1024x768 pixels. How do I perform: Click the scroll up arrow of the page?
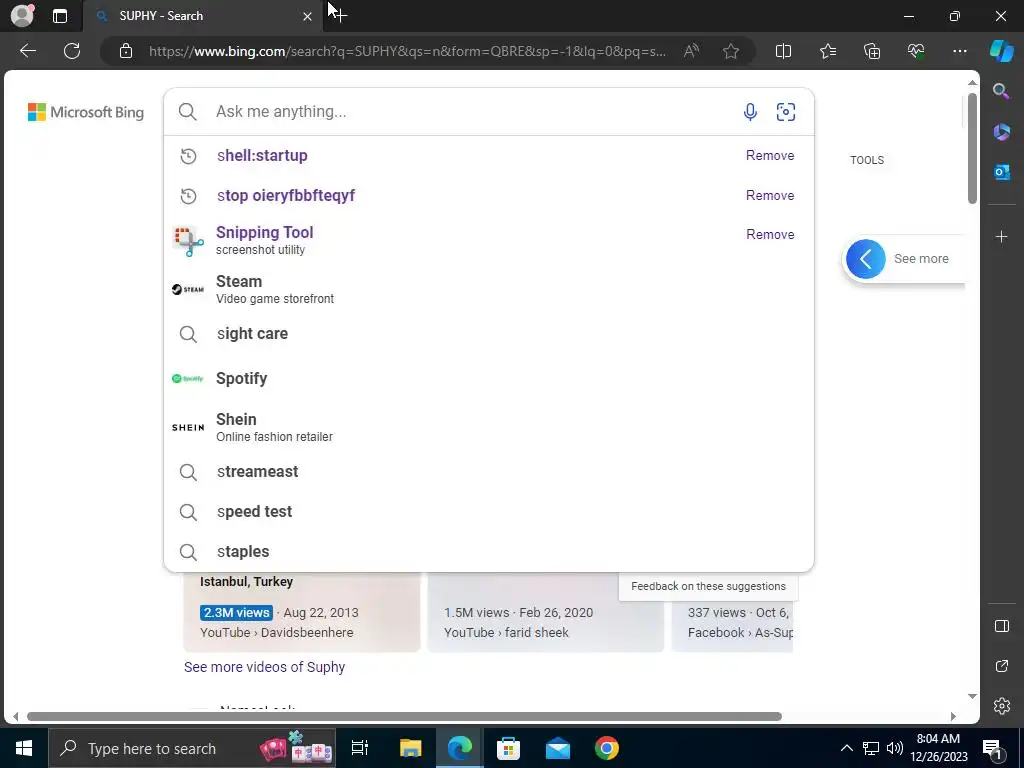(972, 82)
